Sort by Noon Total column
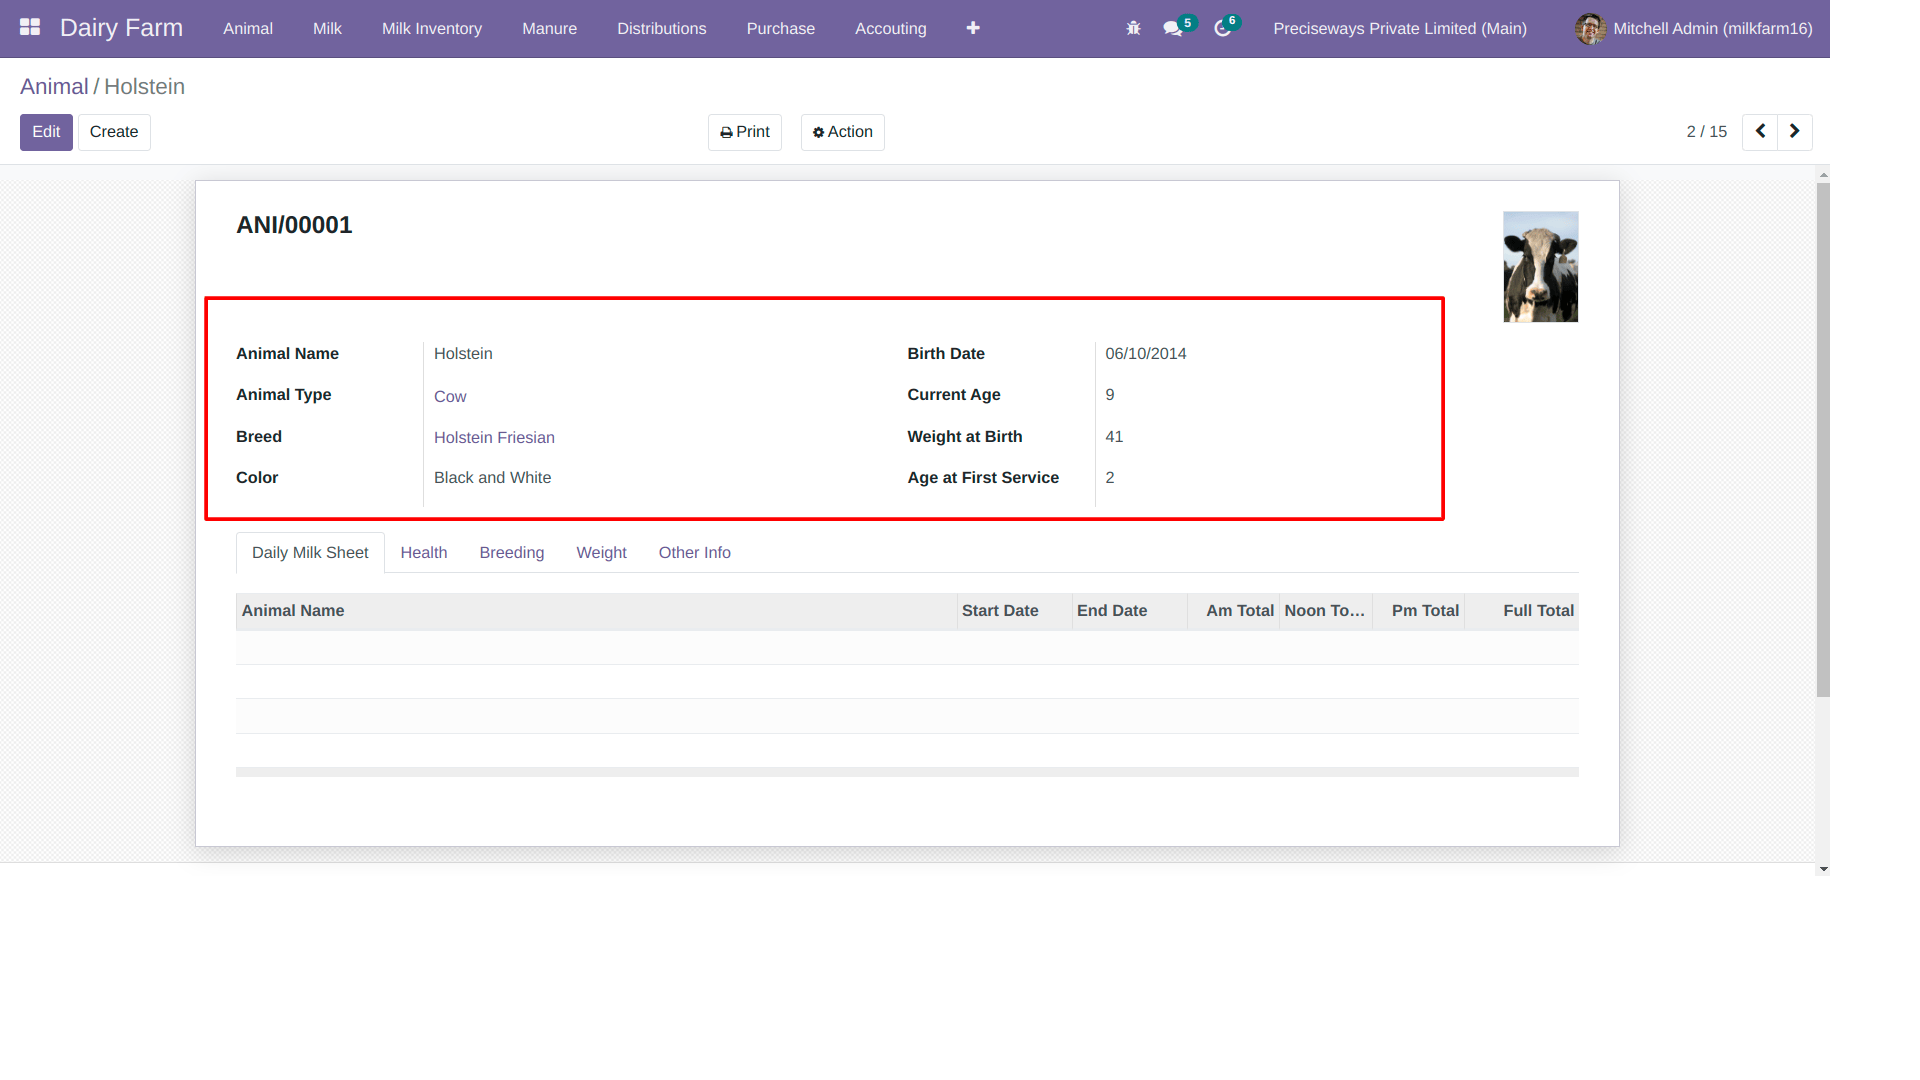The height and width of the screenshot is (1080, 1920). (1326, 611)
